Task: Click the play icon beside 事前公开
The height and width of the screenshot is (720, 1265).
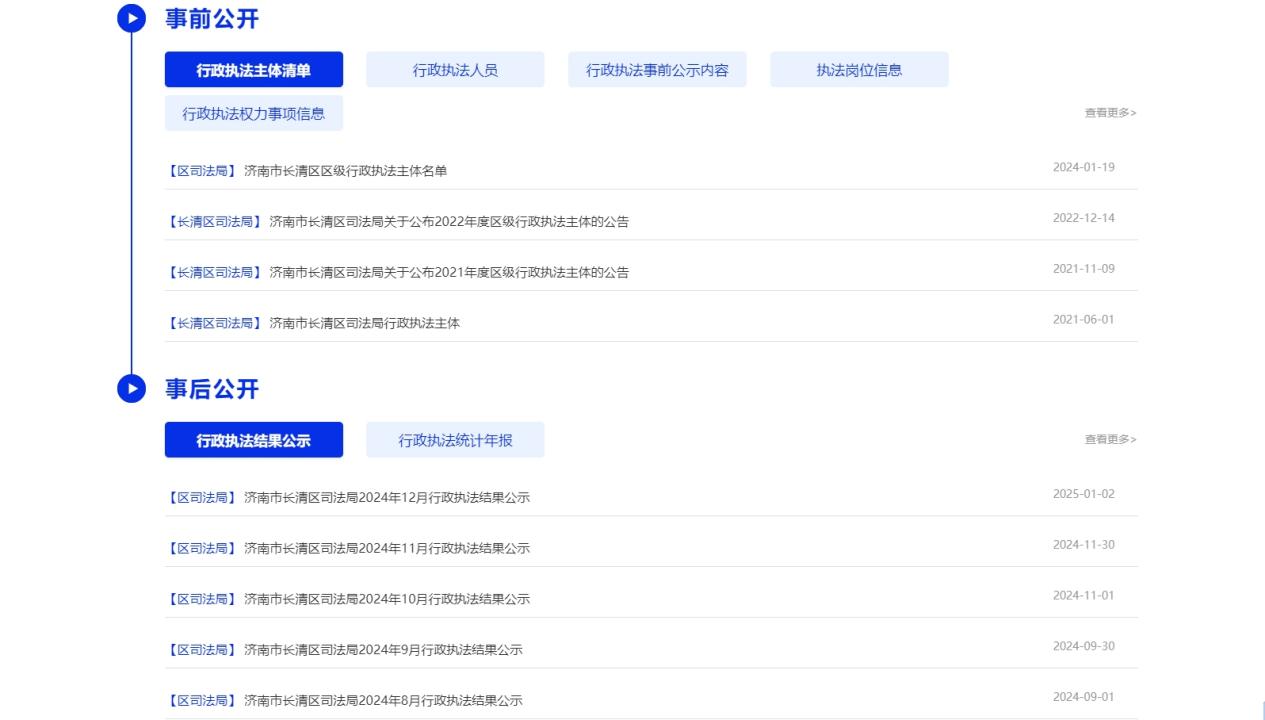Action: pyautogui.click(x=131, y=19)
